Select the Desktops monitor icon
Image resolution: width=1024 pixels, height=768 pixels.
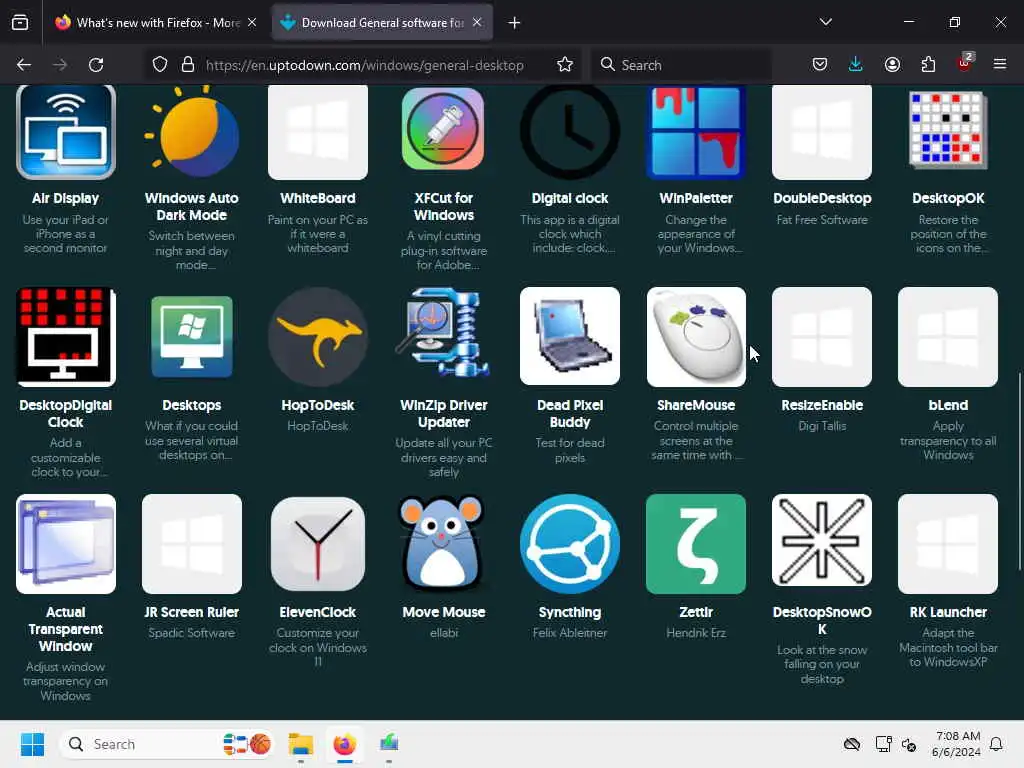(192, 337)
